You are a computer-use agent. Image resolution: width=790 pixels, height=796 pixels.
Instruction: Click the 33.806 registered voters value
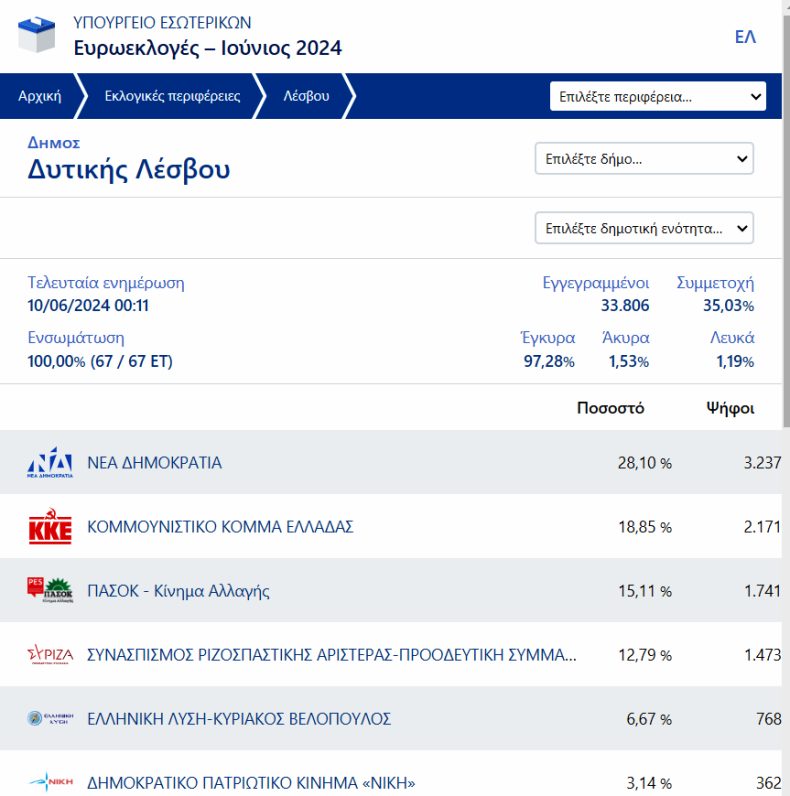(624, 306)
